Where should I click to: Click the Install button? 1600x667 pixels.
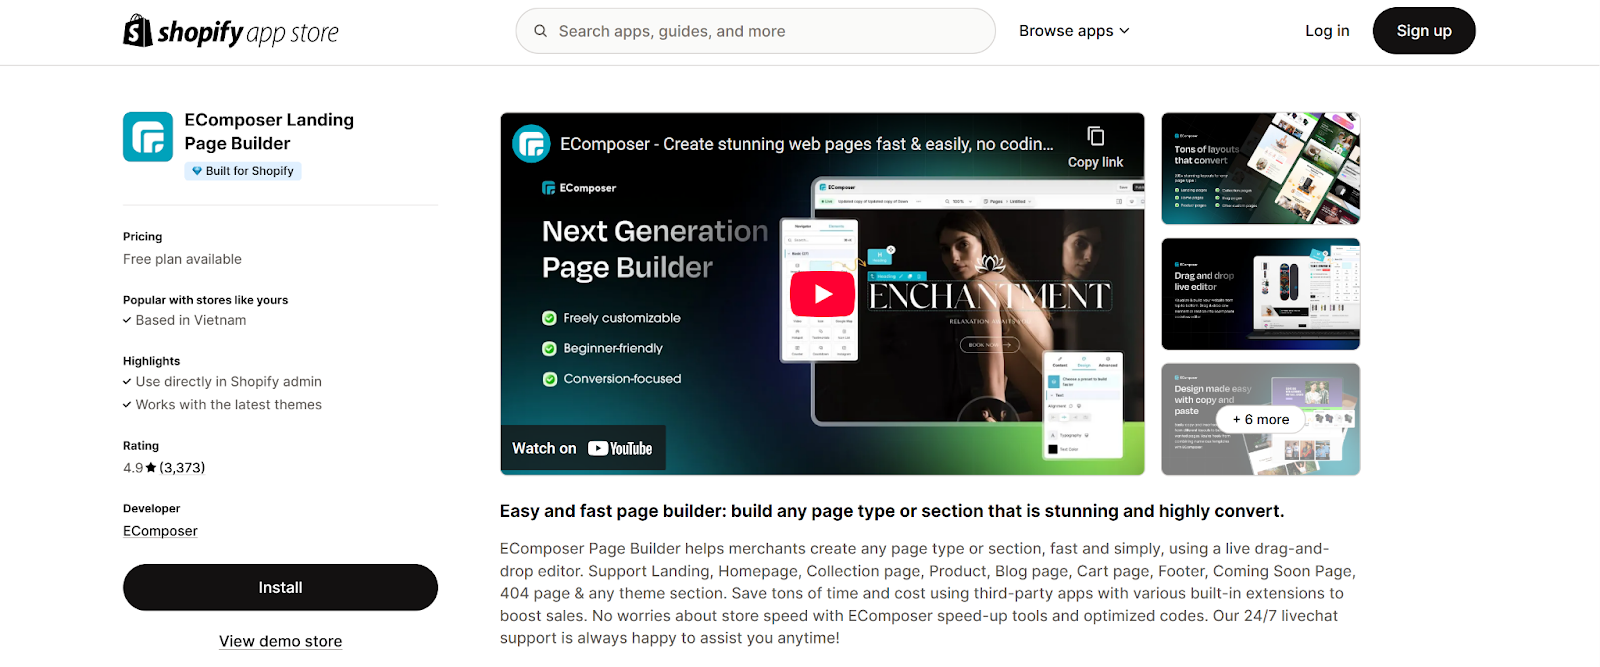coord(280,587)
